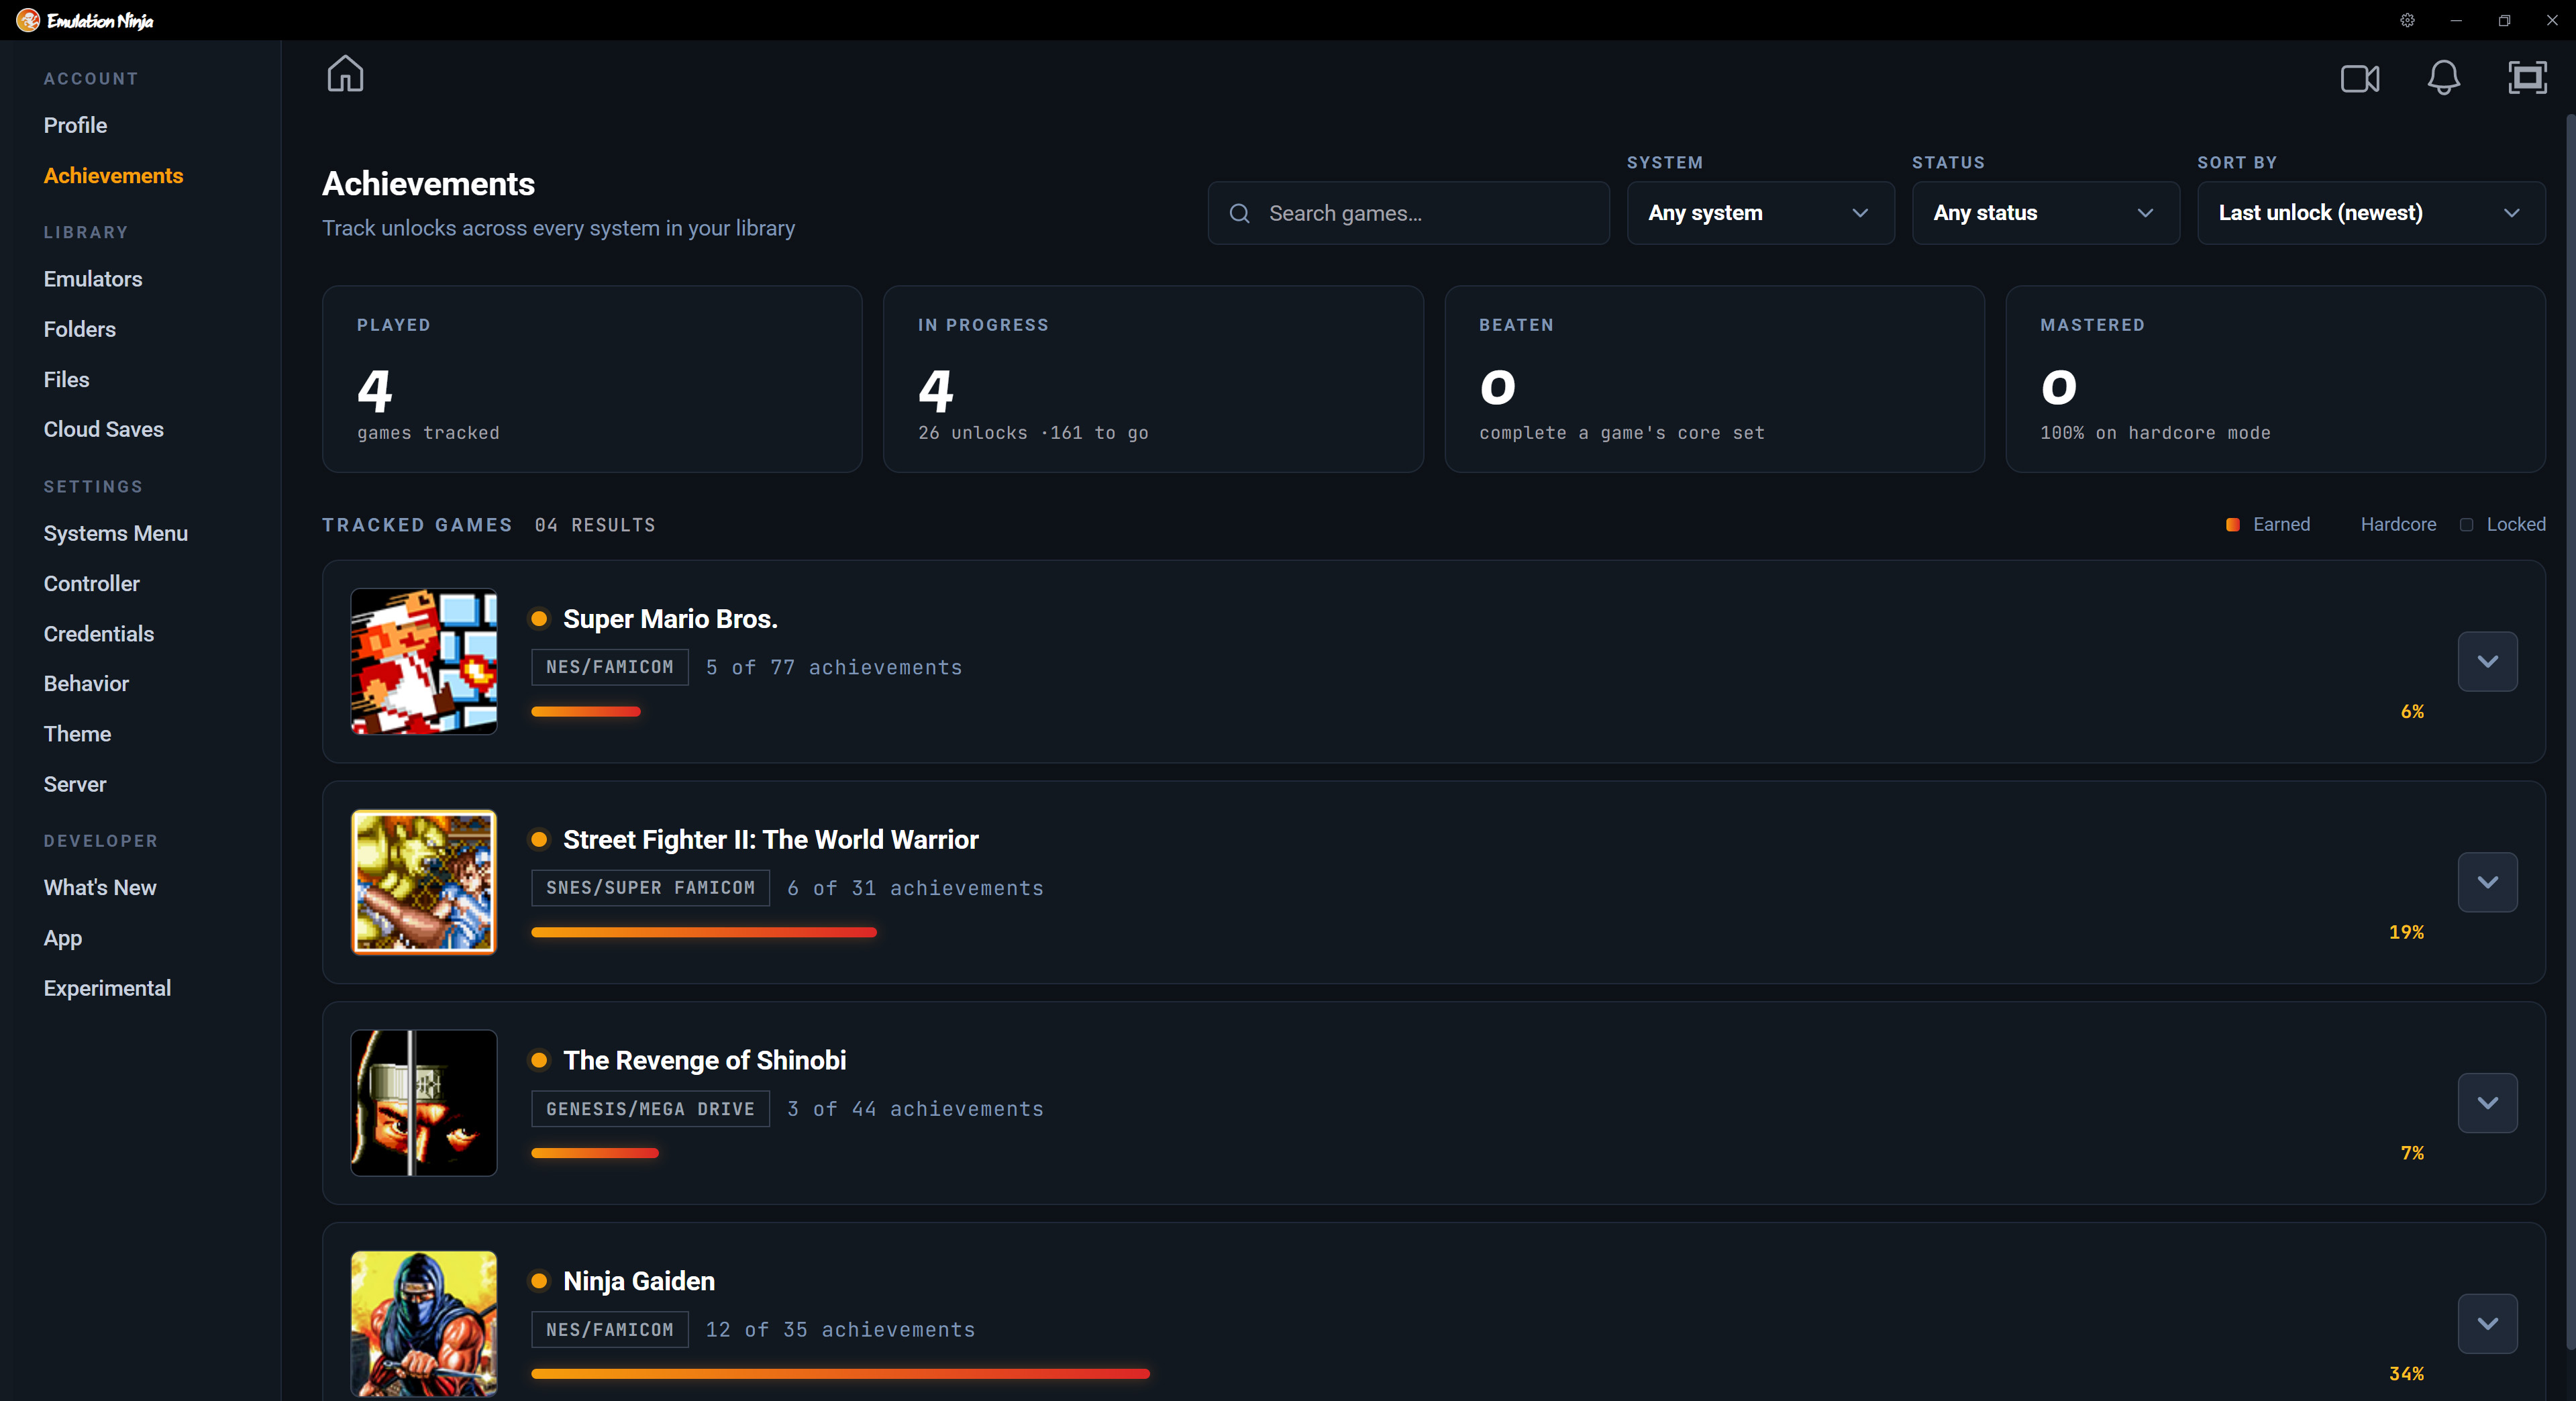The height and width of the screenshot is (1401, 2576).
Task: Click the In Progress stat card
Action: (x=1153, y=379)
